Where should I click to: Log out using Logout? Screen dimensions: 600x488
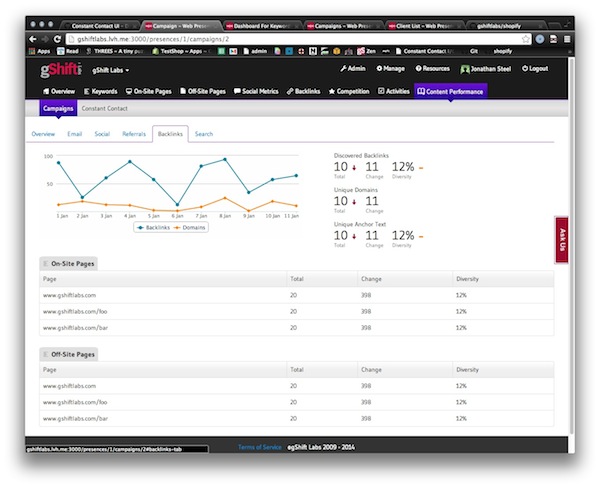tap(535, 69)
